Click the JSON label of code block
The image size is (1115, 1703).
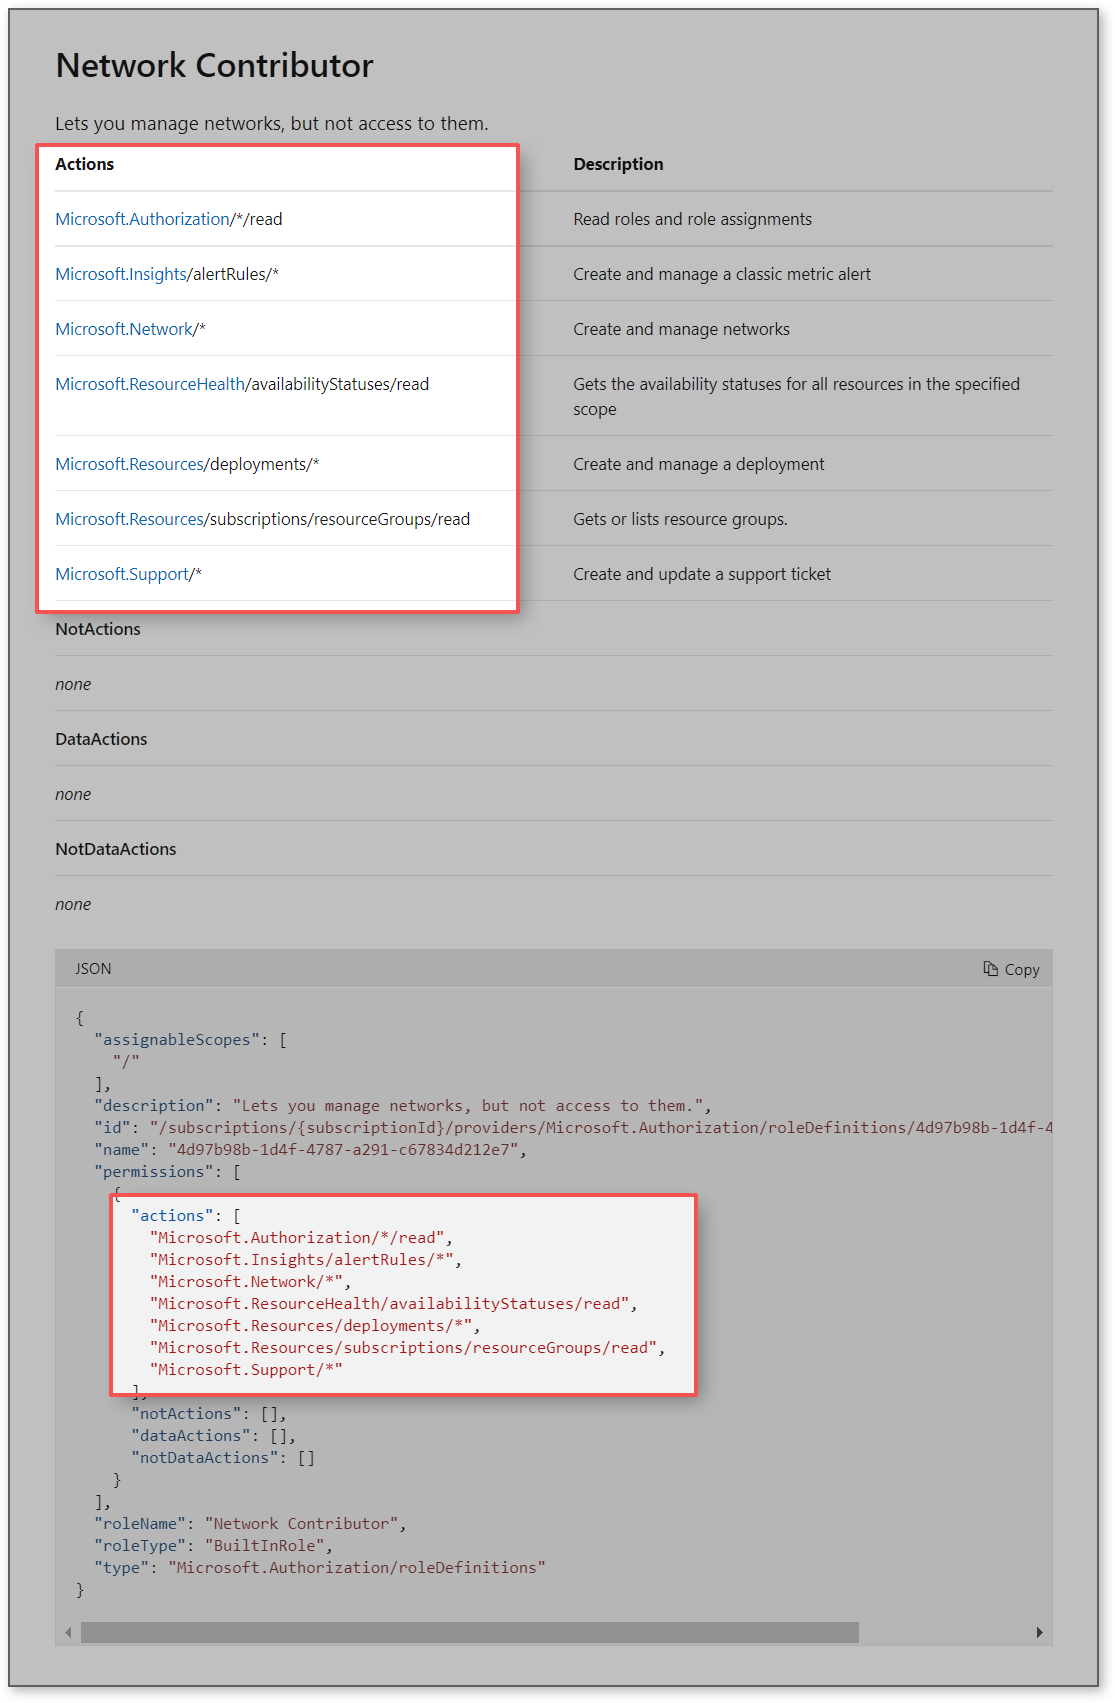(x=93, y=969)
